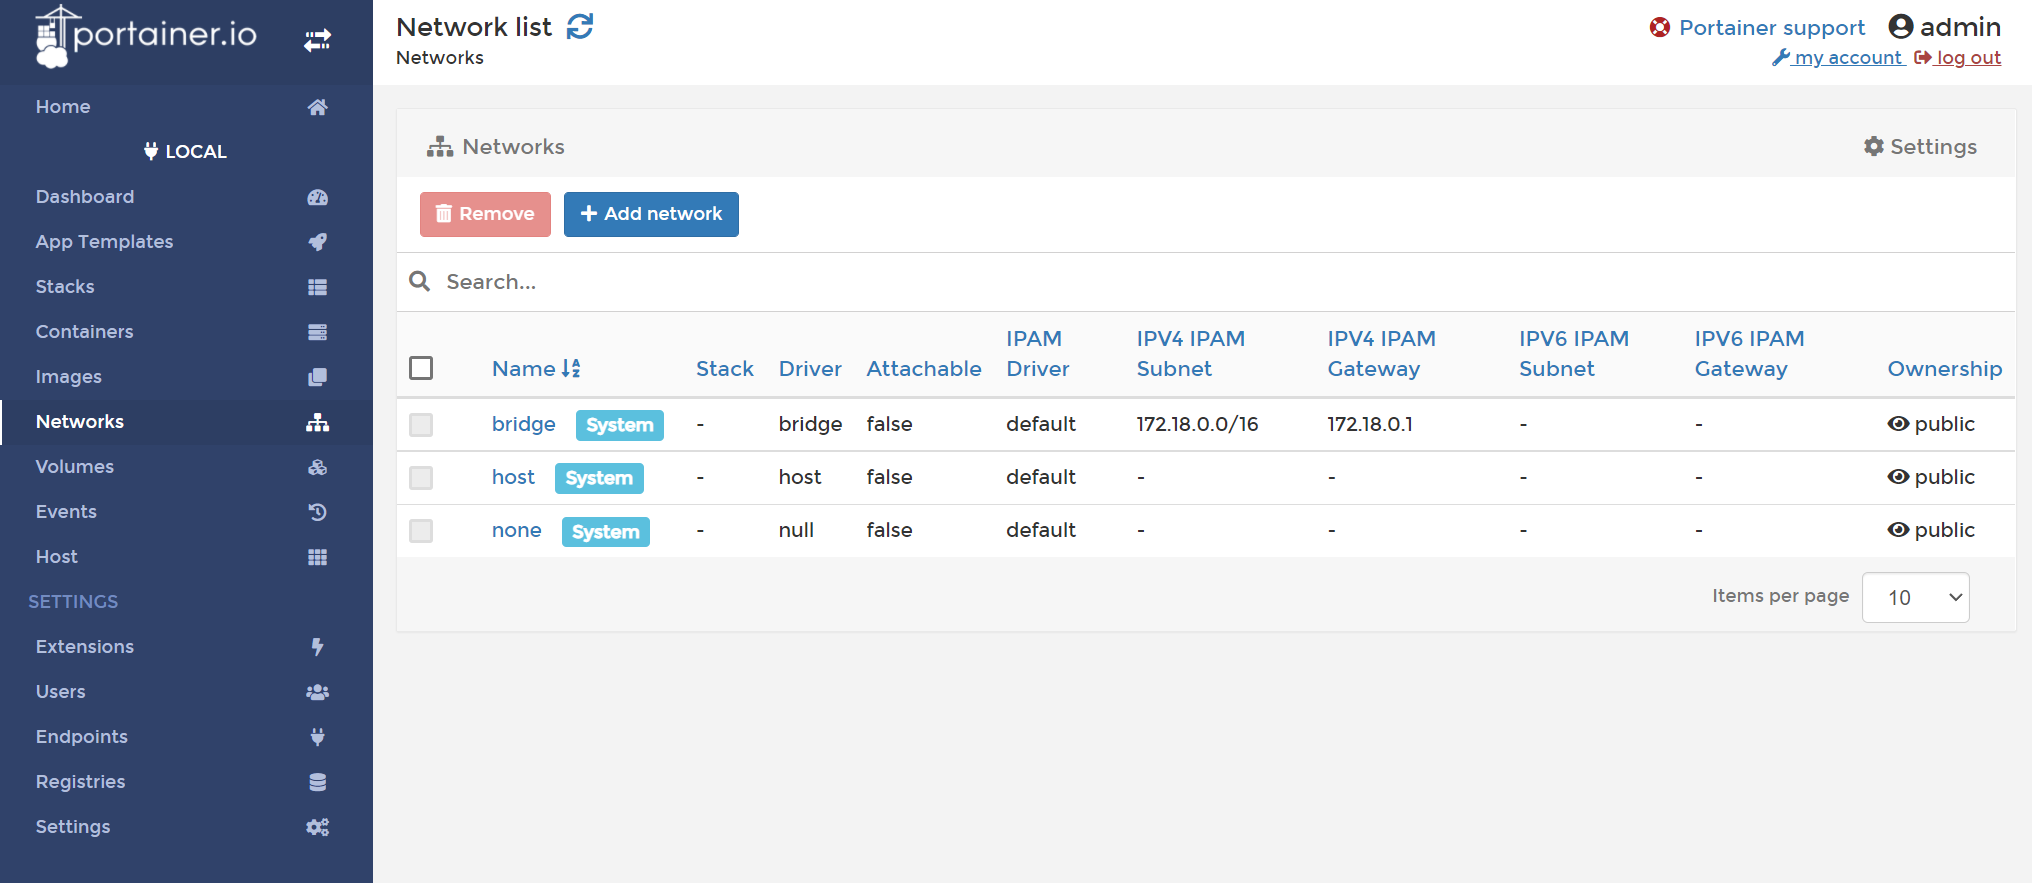Click the eye icon in host ownership
Screen dimensions: 2032x883
1898,477
